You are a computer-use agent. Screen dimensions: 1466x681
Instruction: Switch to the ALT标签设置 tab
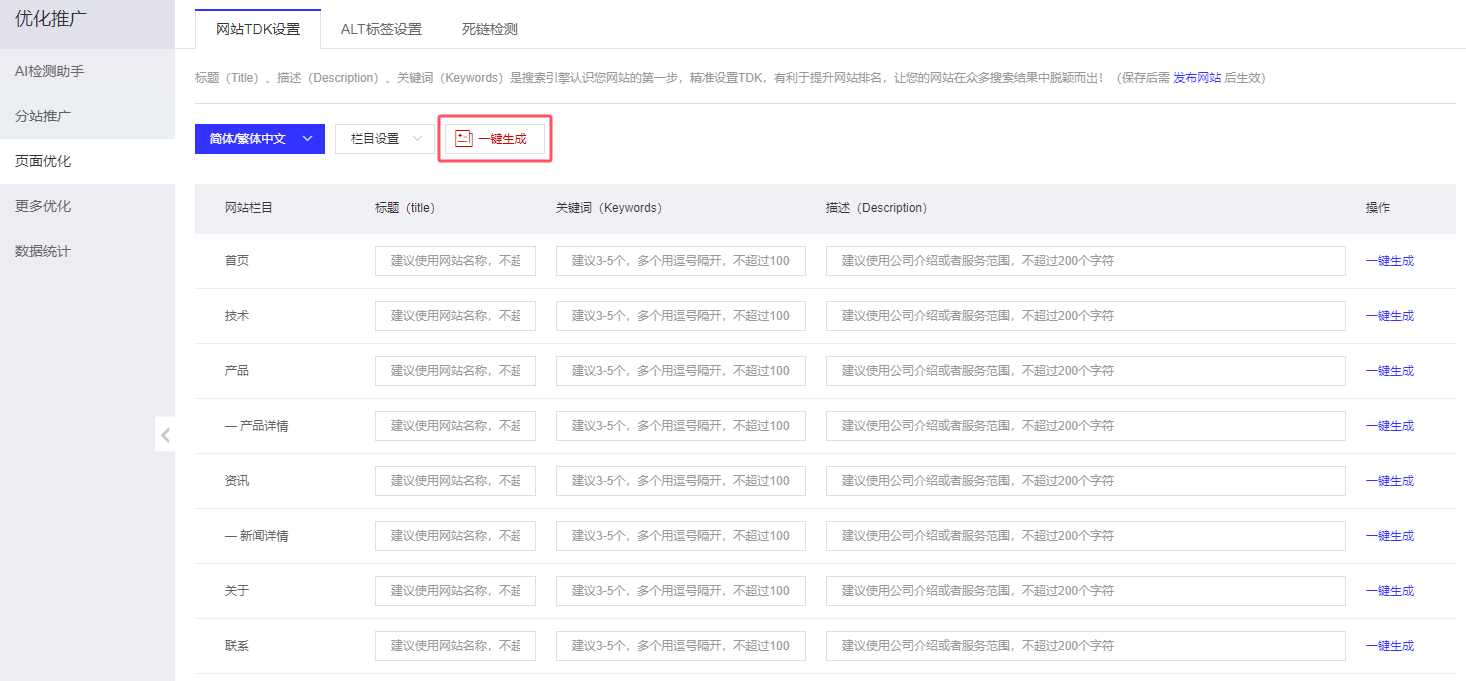coord(381,29)
